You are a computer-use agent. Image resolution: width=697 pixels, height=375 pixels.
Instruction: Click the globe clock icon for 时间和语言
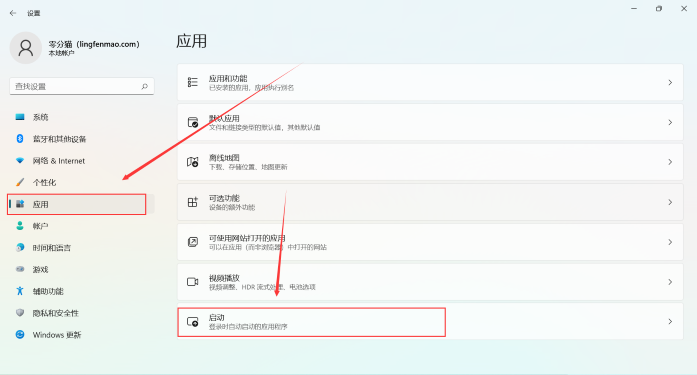[x=20, y=247]
